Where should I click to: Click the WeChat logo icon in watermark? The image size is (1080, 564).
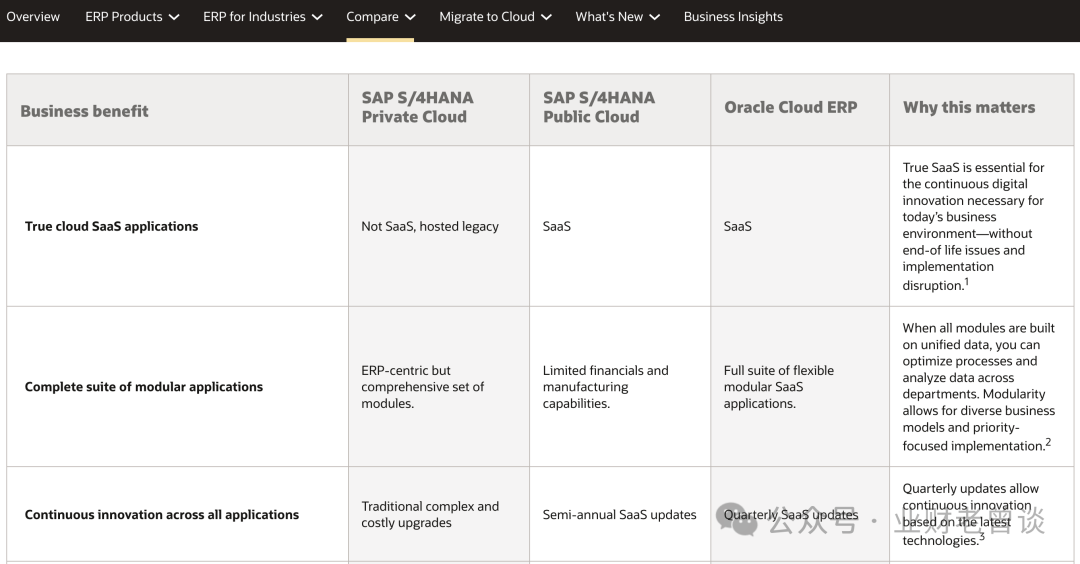tap(743, 520)
